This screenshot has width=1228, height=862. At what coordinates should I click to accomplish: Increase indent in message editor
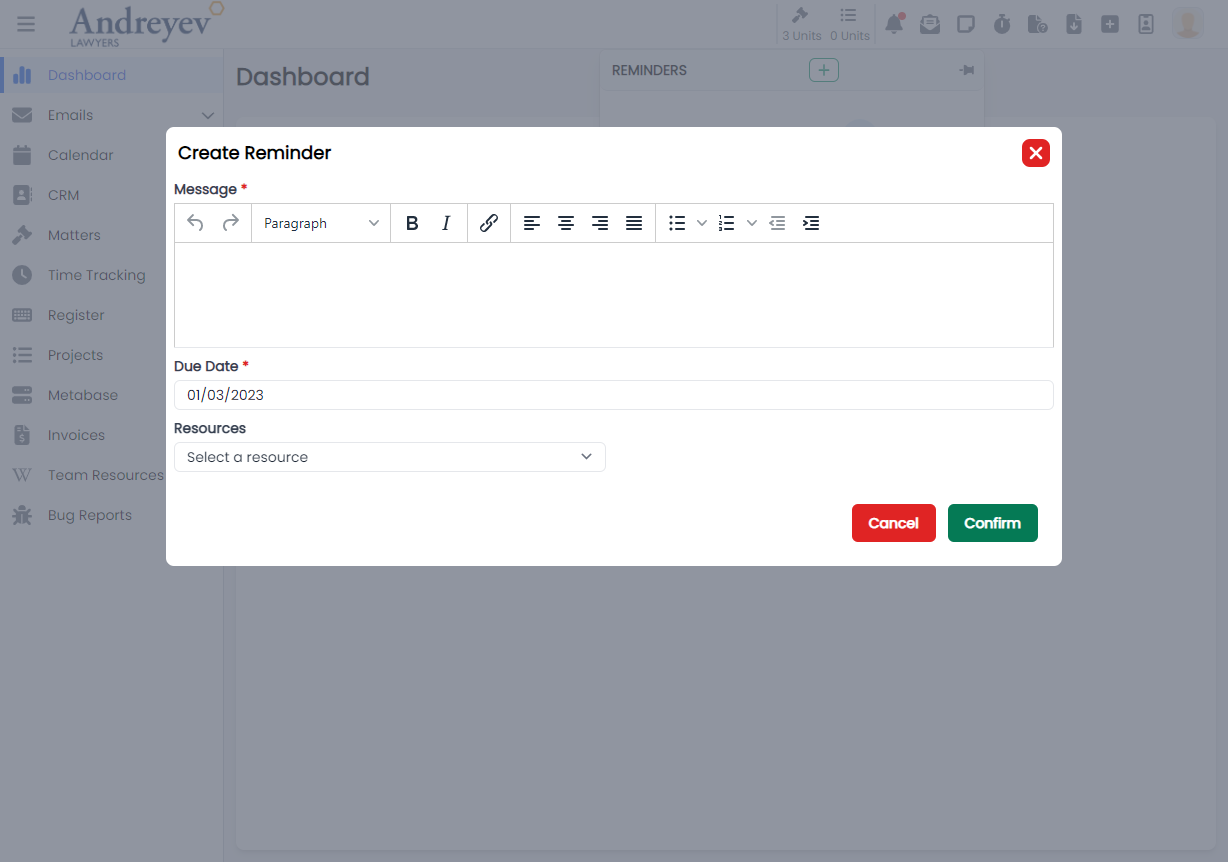pos(811,224)
